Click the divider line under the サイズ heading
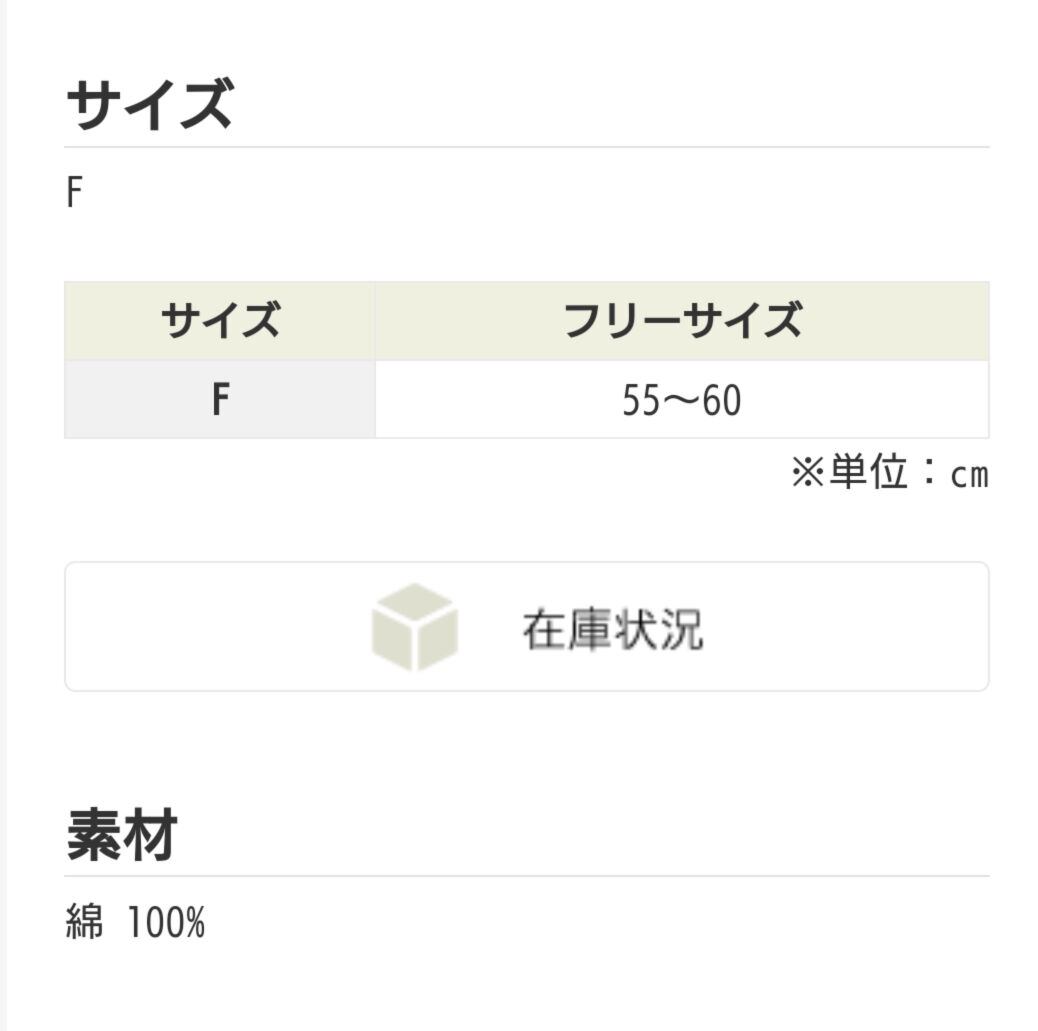The width and height of the screenshot is (1038, 1031). click(x=527, y=147)
